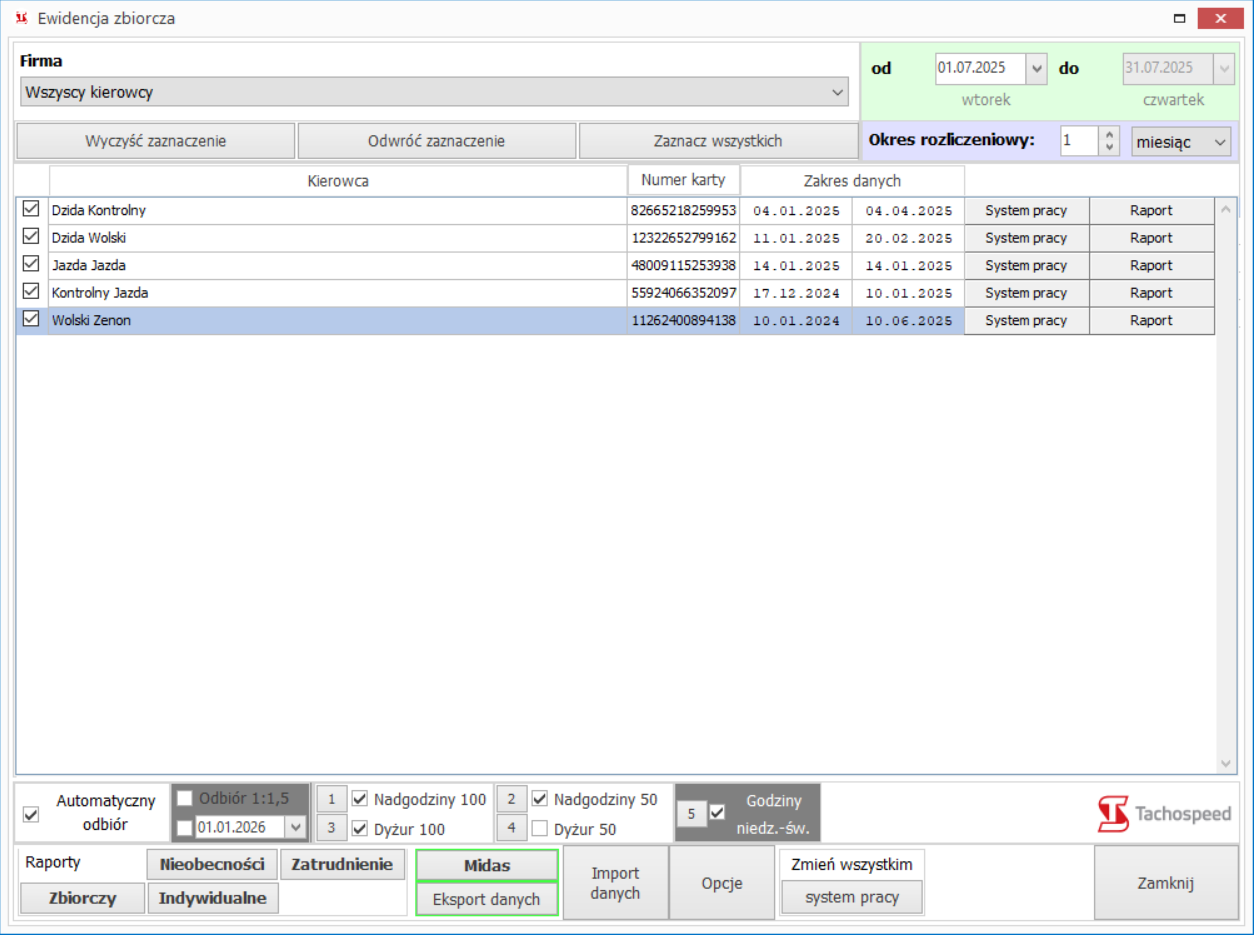
Task: Click the numbered button 3 beside Dyżur 100
Action: pos(332,828)
